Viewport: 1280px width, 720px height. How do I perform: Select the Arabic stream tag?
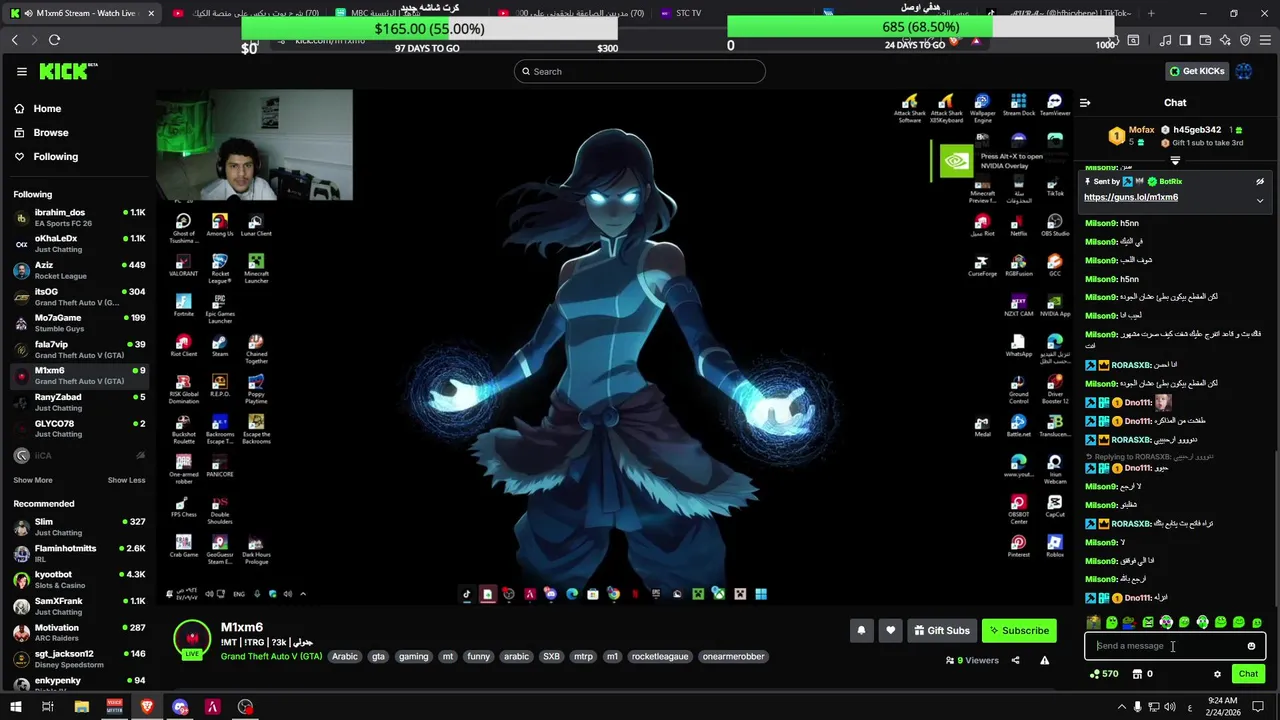345,657
